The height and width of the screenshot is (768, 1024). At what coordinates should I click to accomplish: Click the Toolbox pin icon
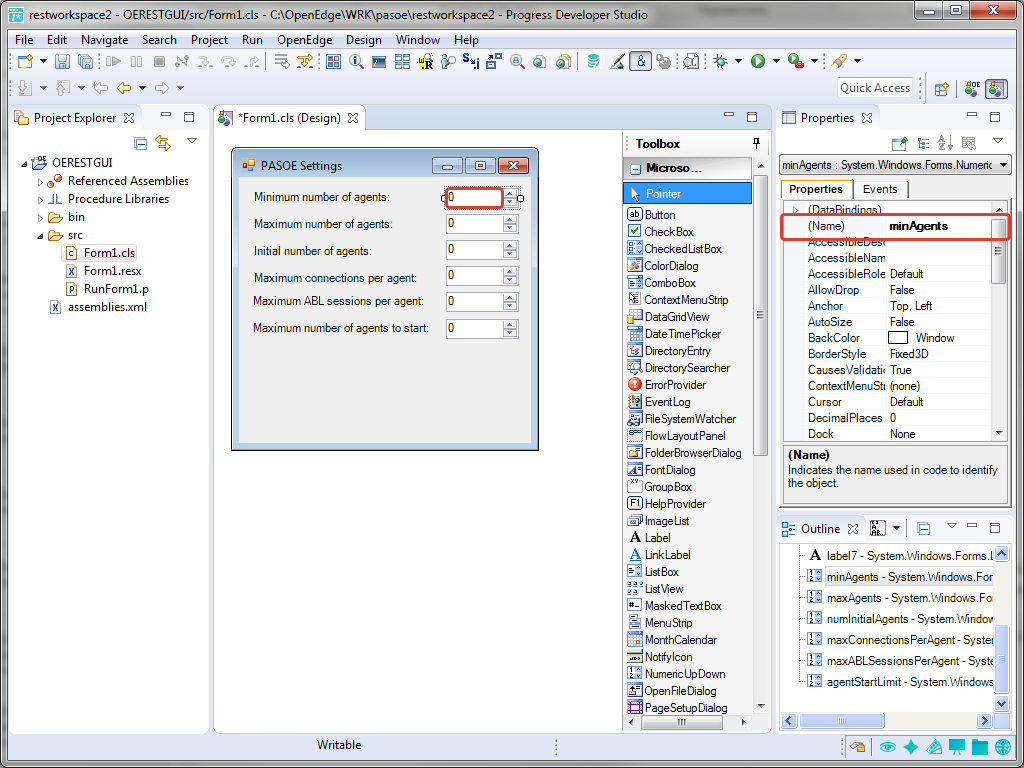(756, 143)
